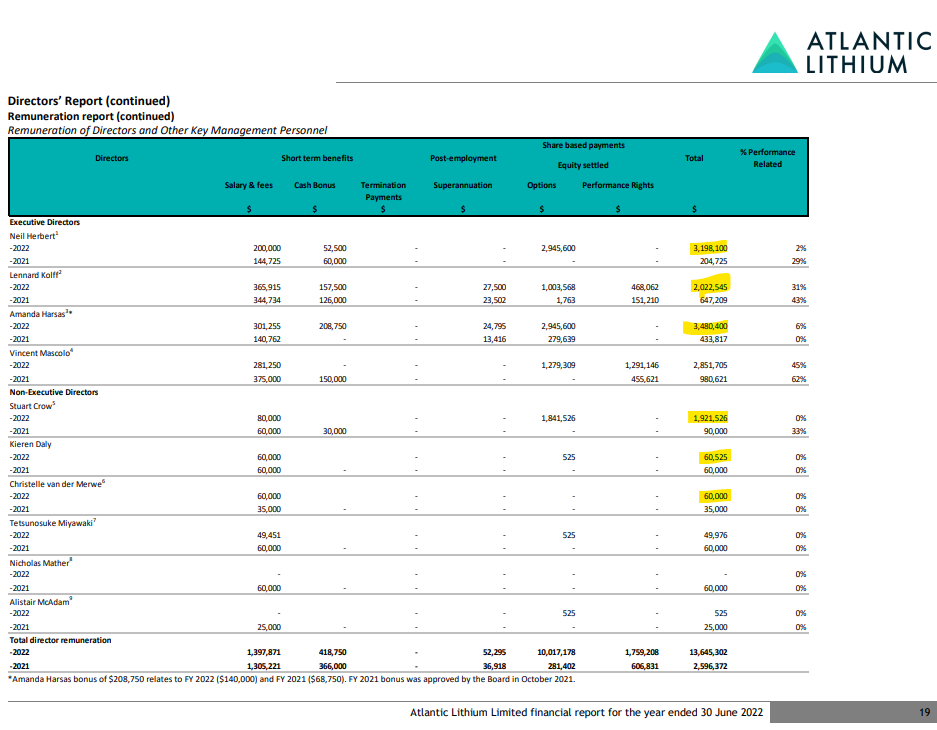Click the 'Superannuation' subheader
Screen dimensions: 937x730
tap(463, 185)
